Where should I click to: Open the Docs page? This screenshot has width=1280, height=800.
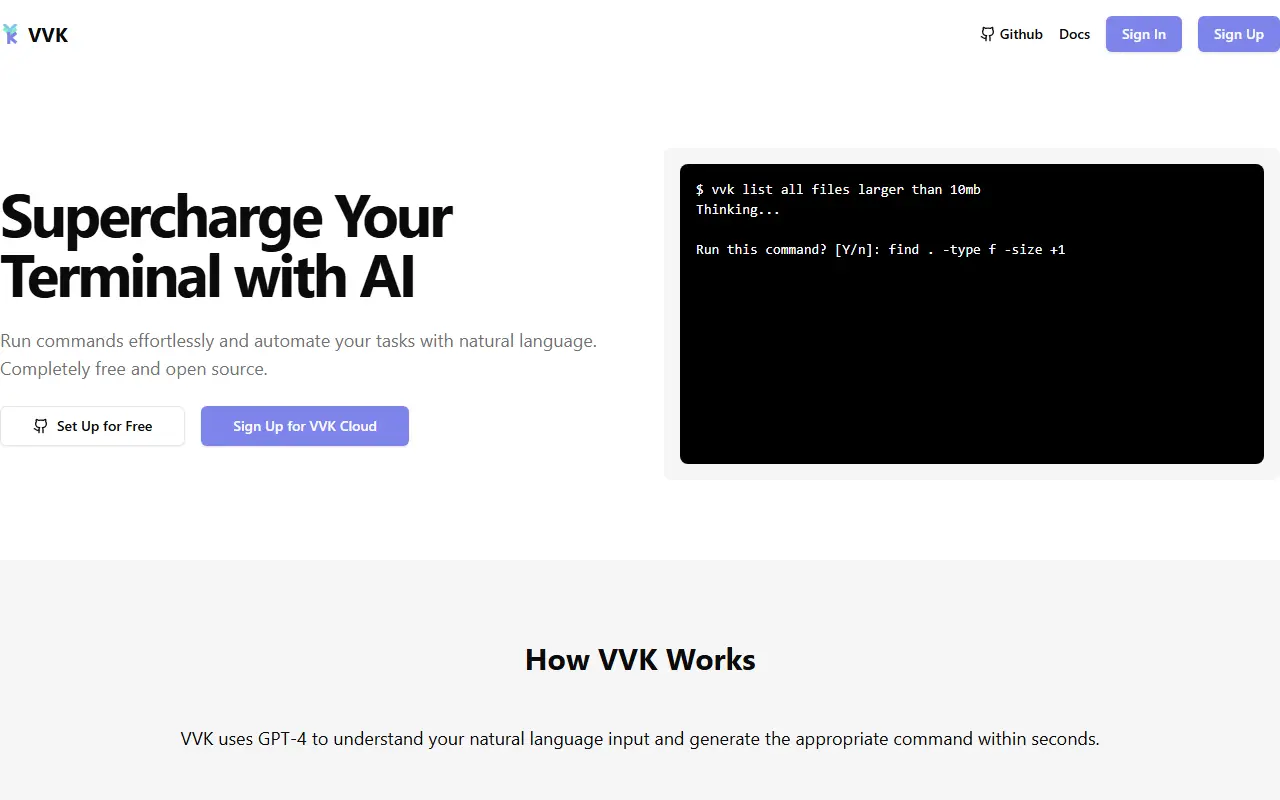click(1074, 34)
